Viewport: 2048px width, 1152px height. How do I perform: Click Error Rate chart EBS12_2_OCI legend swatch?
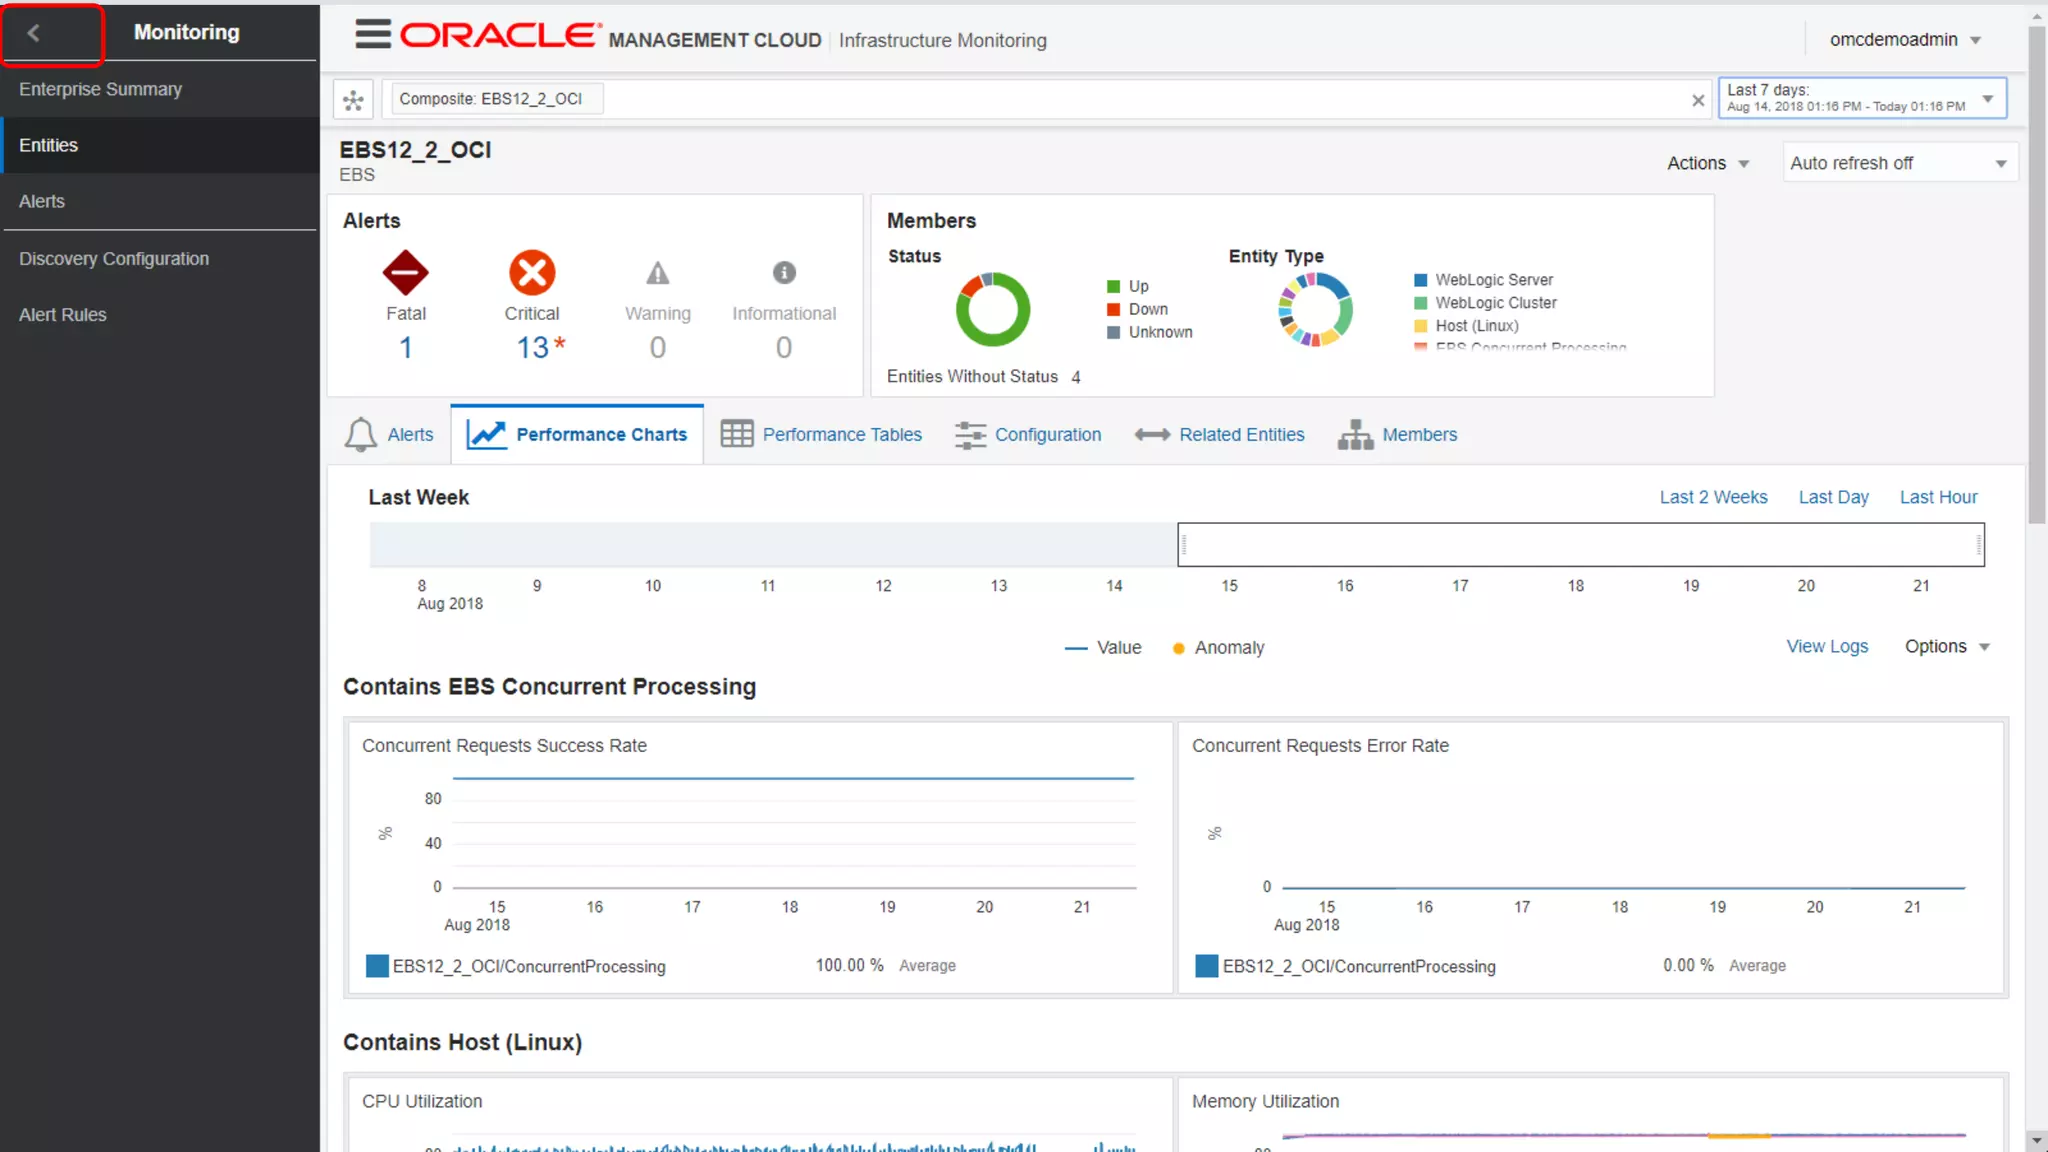pyautogui.click(x=1207, y=966)
